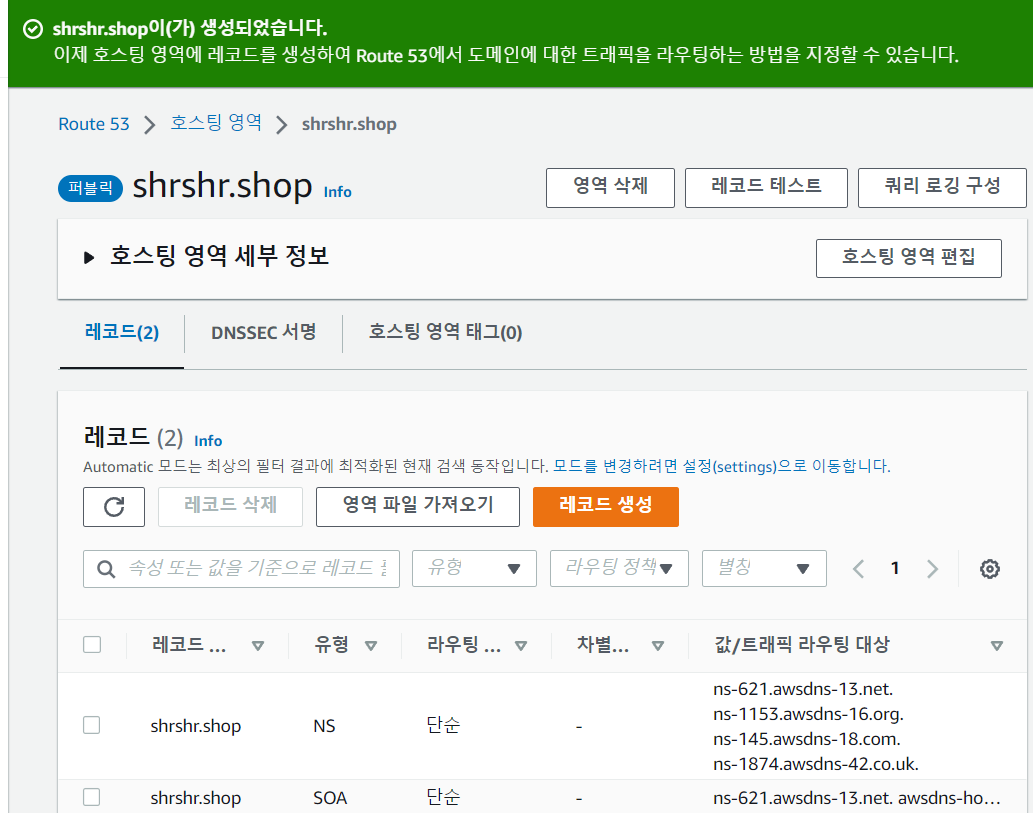This screenshot has width=1033, height=813.
Task: Click the SOA type cell
Action: pos(330,798)
